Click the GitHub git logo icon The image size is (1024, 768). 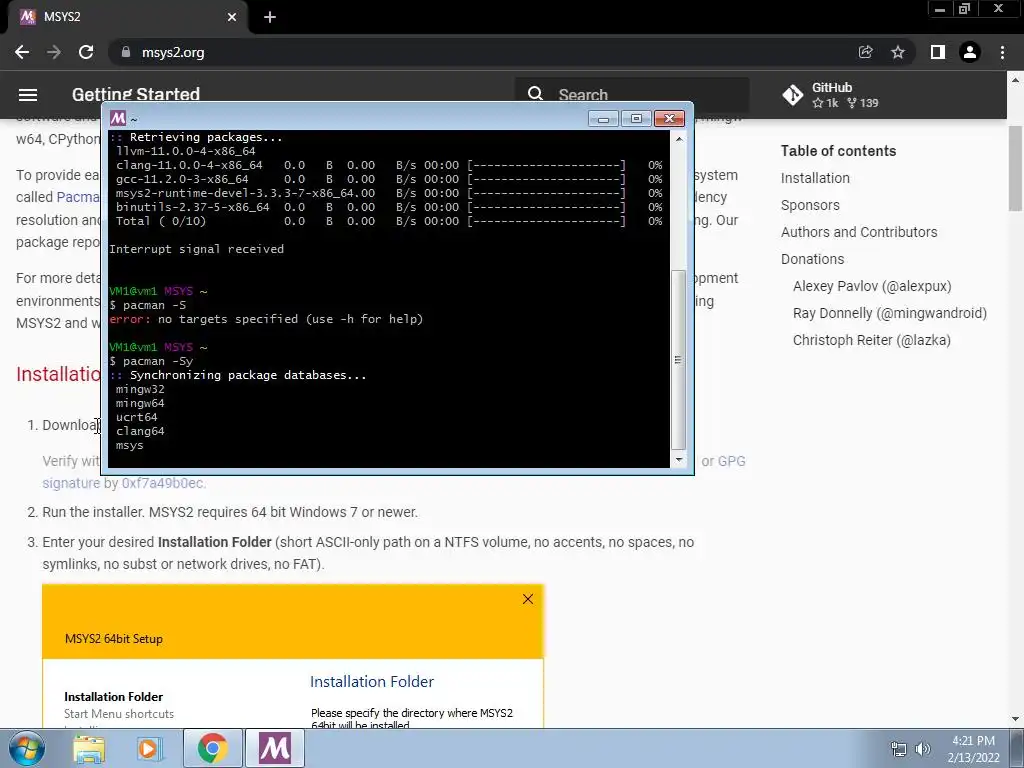(793, 95)
